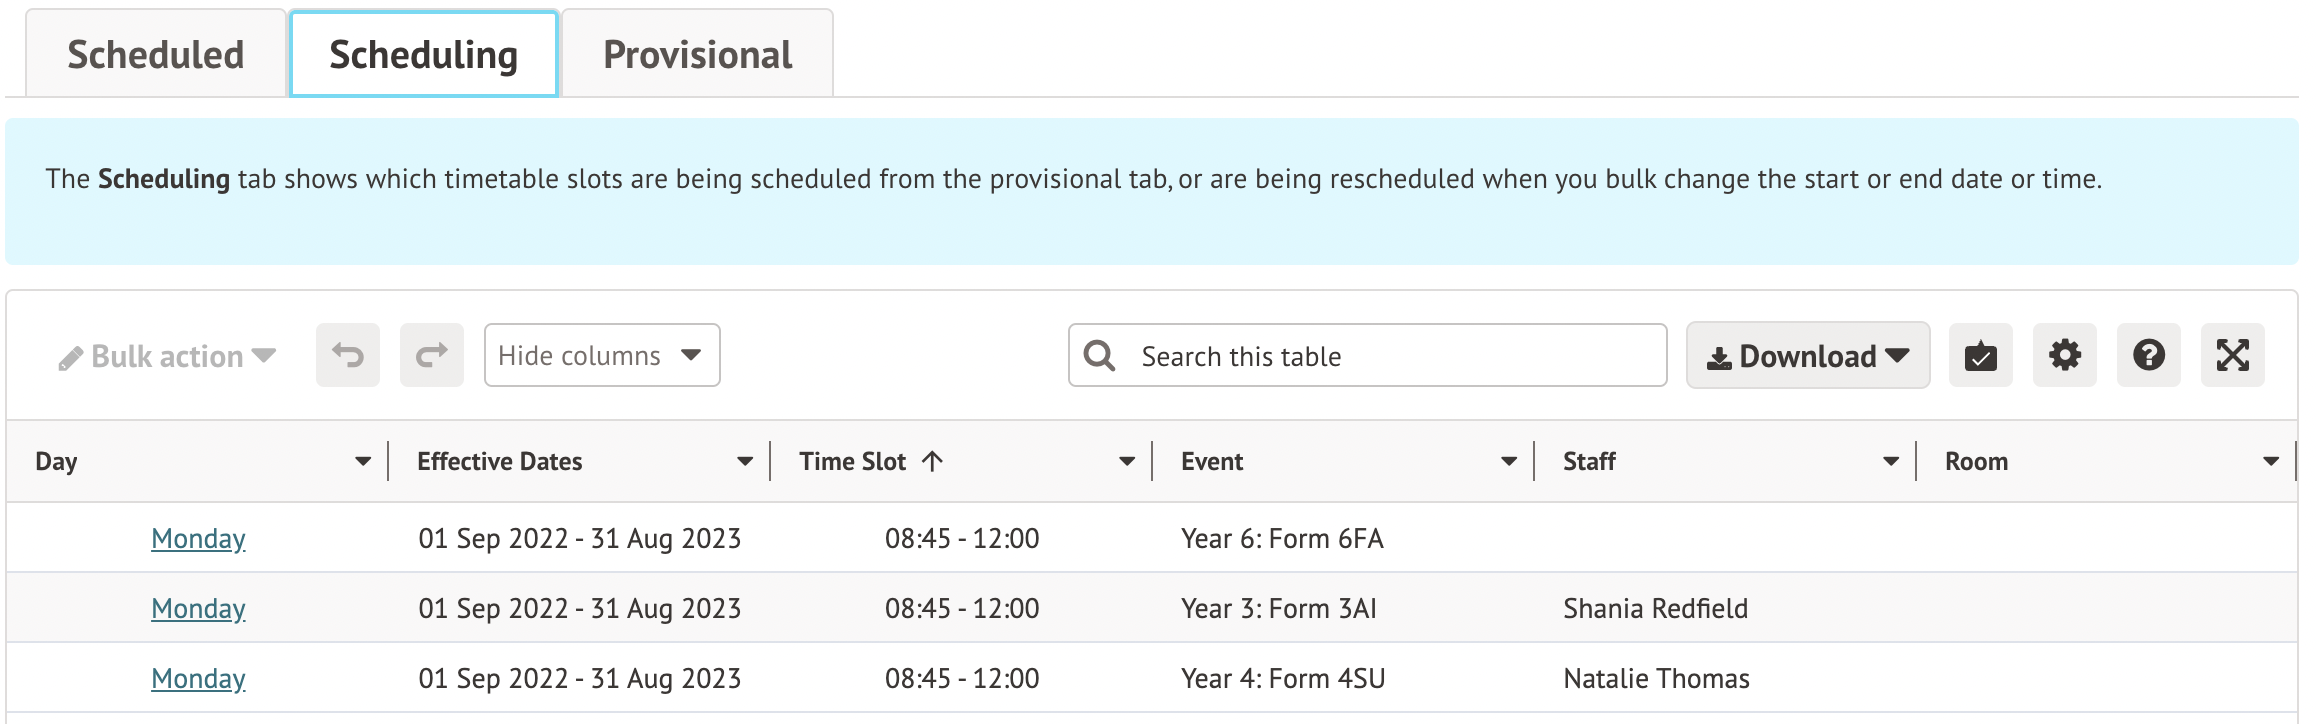Open the Download dropdown menu
2316x724 pixels.
[x=1808, y=356]
